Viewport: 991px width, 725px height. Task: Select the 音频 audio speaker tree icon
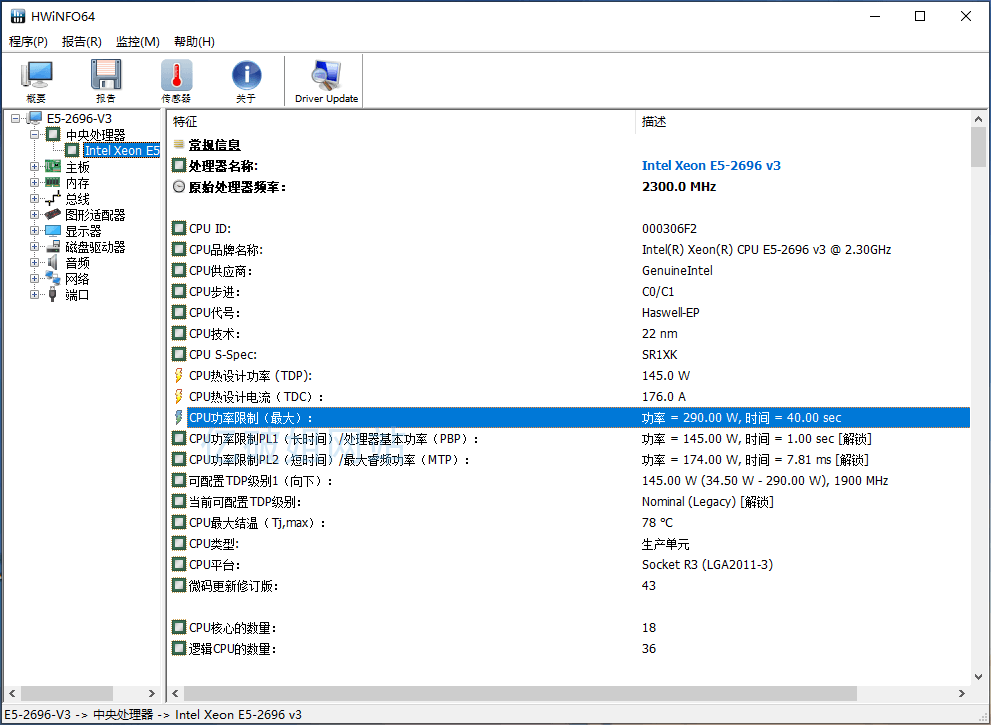[x=53, y=263]
